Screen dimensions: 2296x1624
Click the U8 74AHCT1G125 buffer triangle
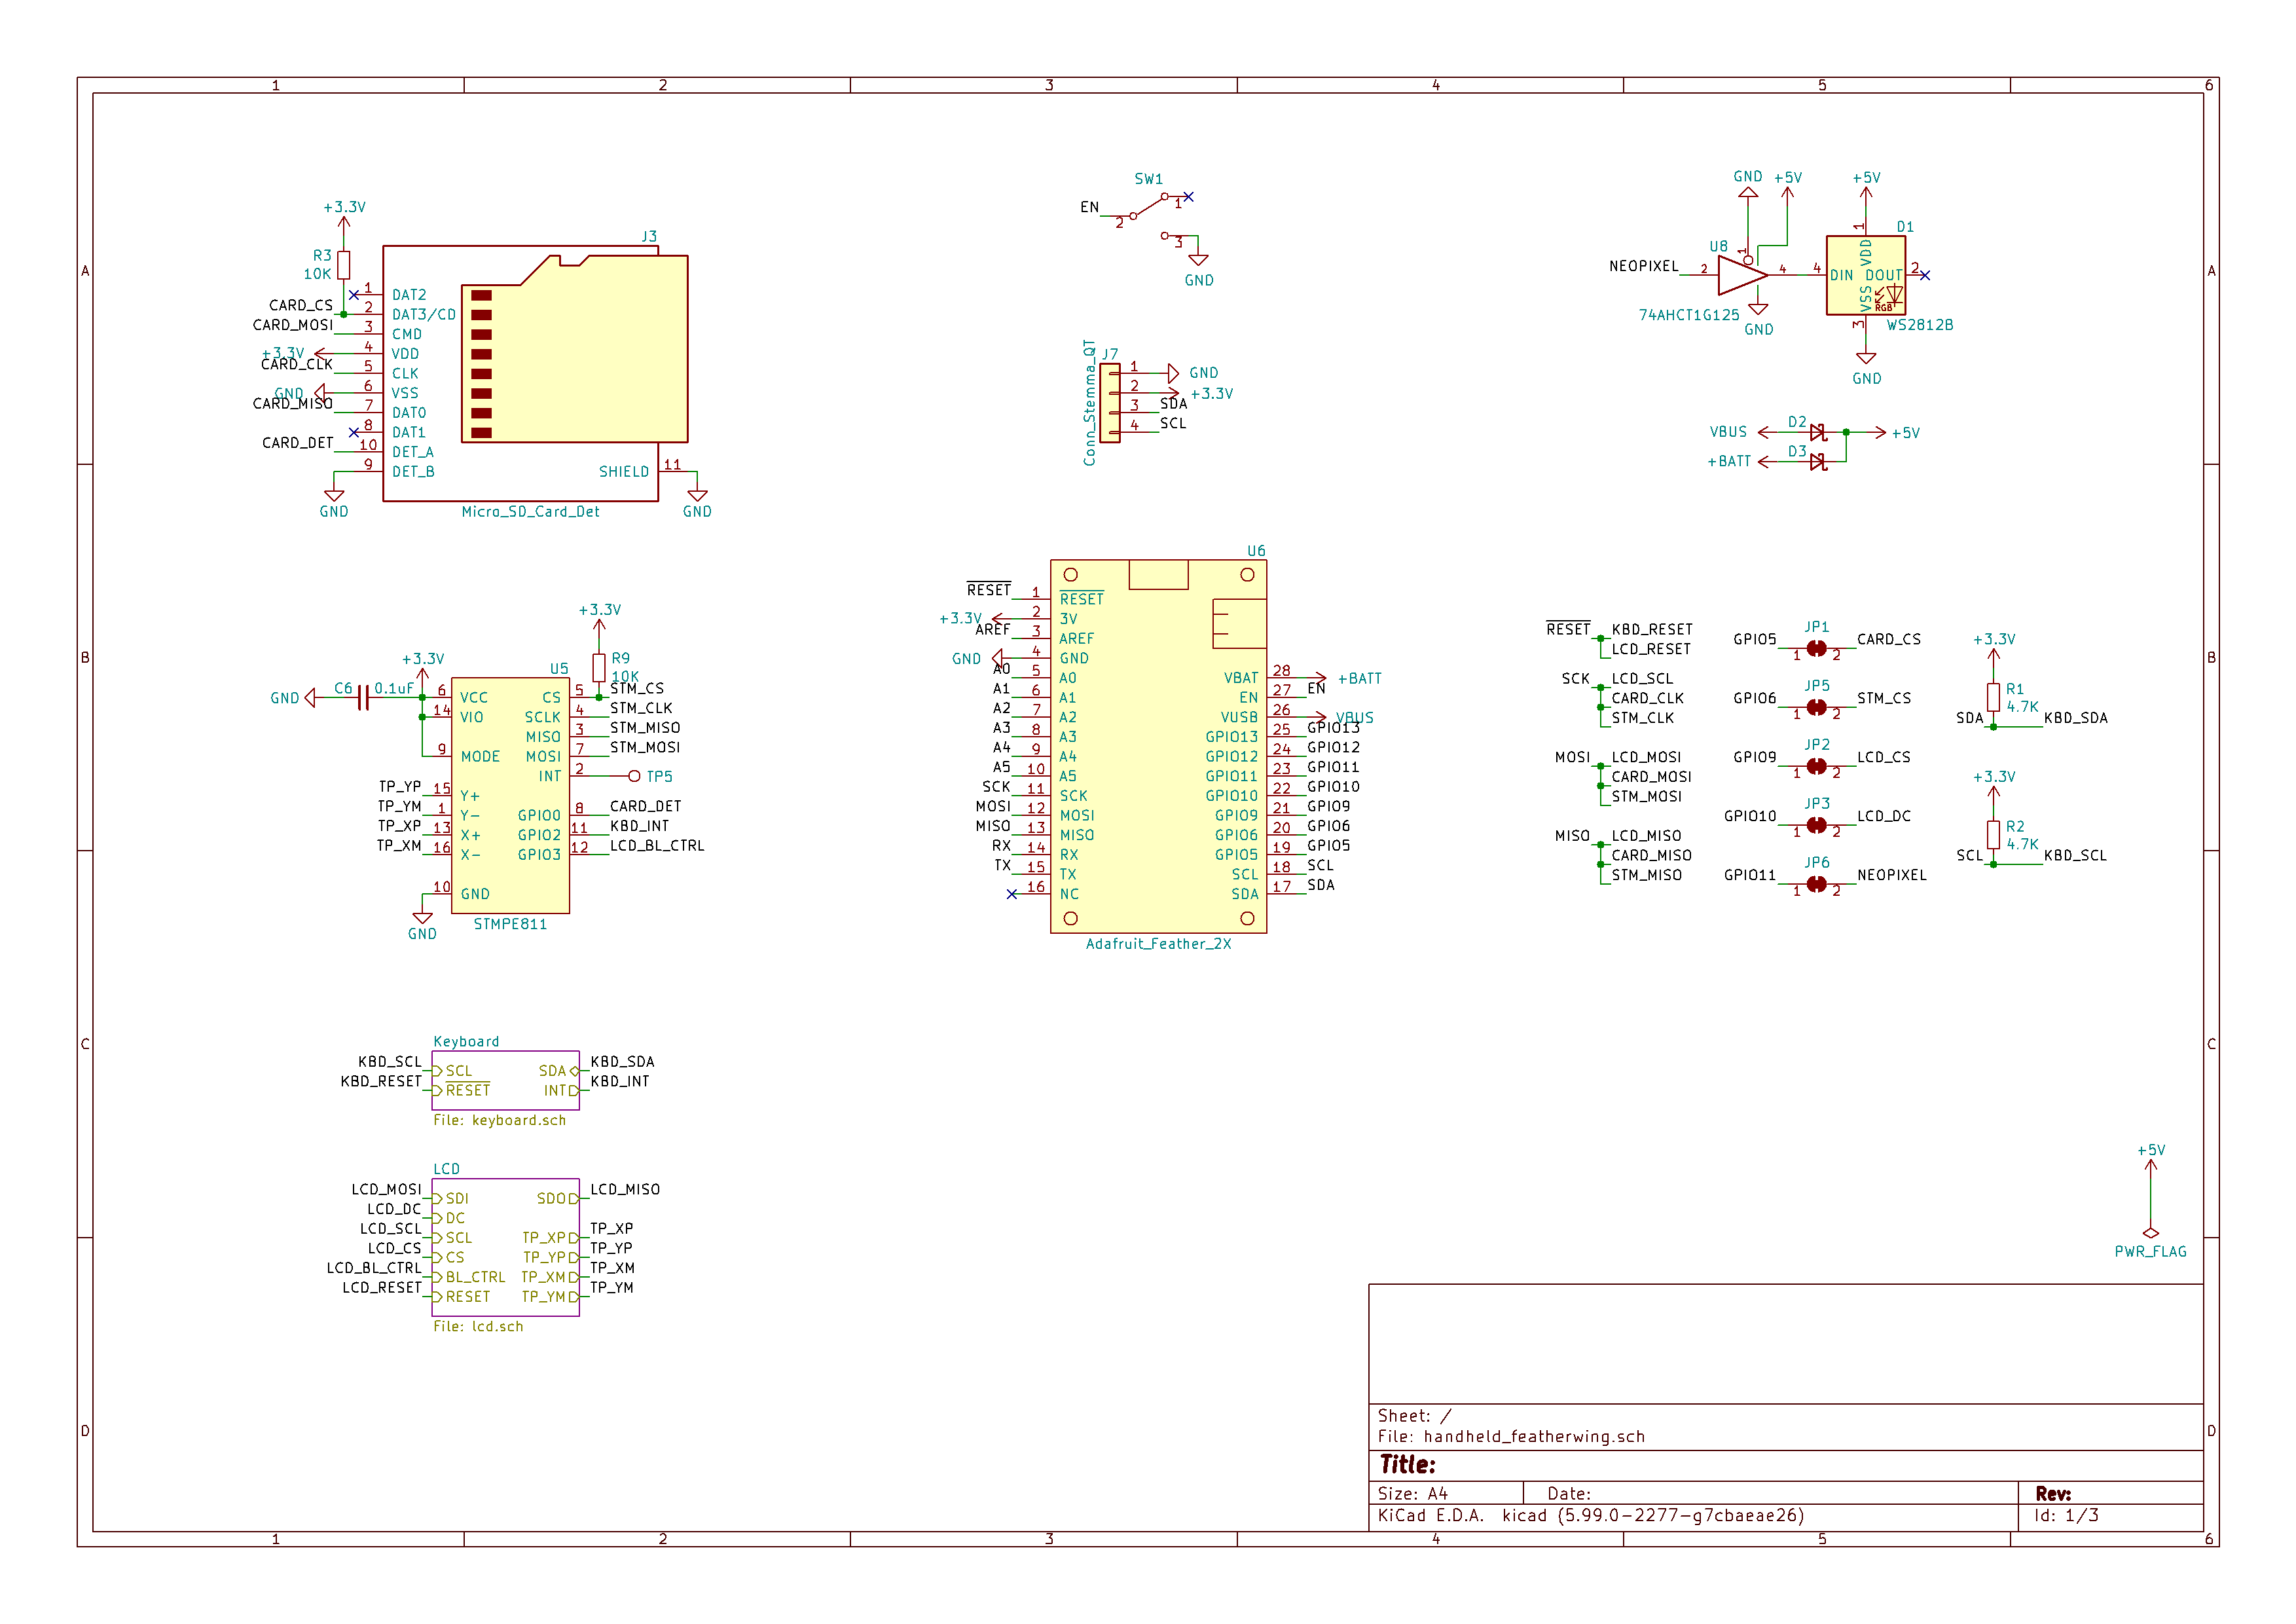pyautogui.click(x=1742, y=275)
